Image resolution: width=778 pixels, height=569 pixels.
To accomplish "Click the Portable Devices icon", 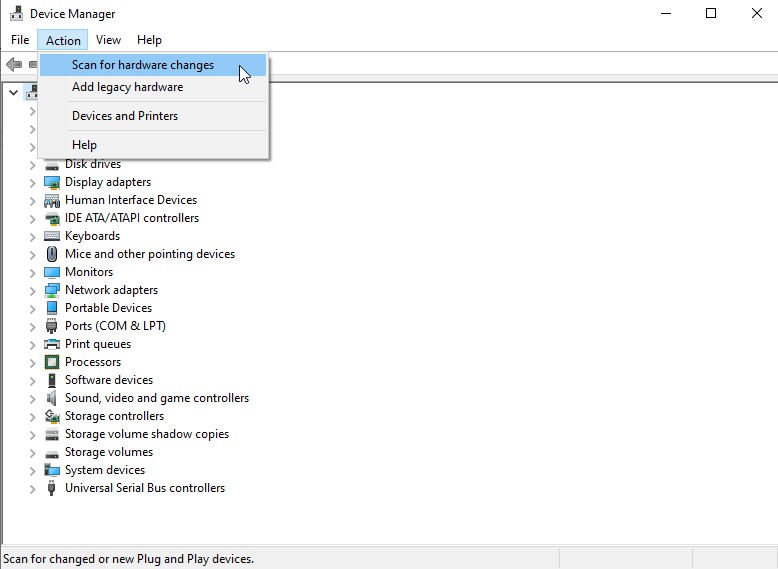I will [x=52, y=308].
